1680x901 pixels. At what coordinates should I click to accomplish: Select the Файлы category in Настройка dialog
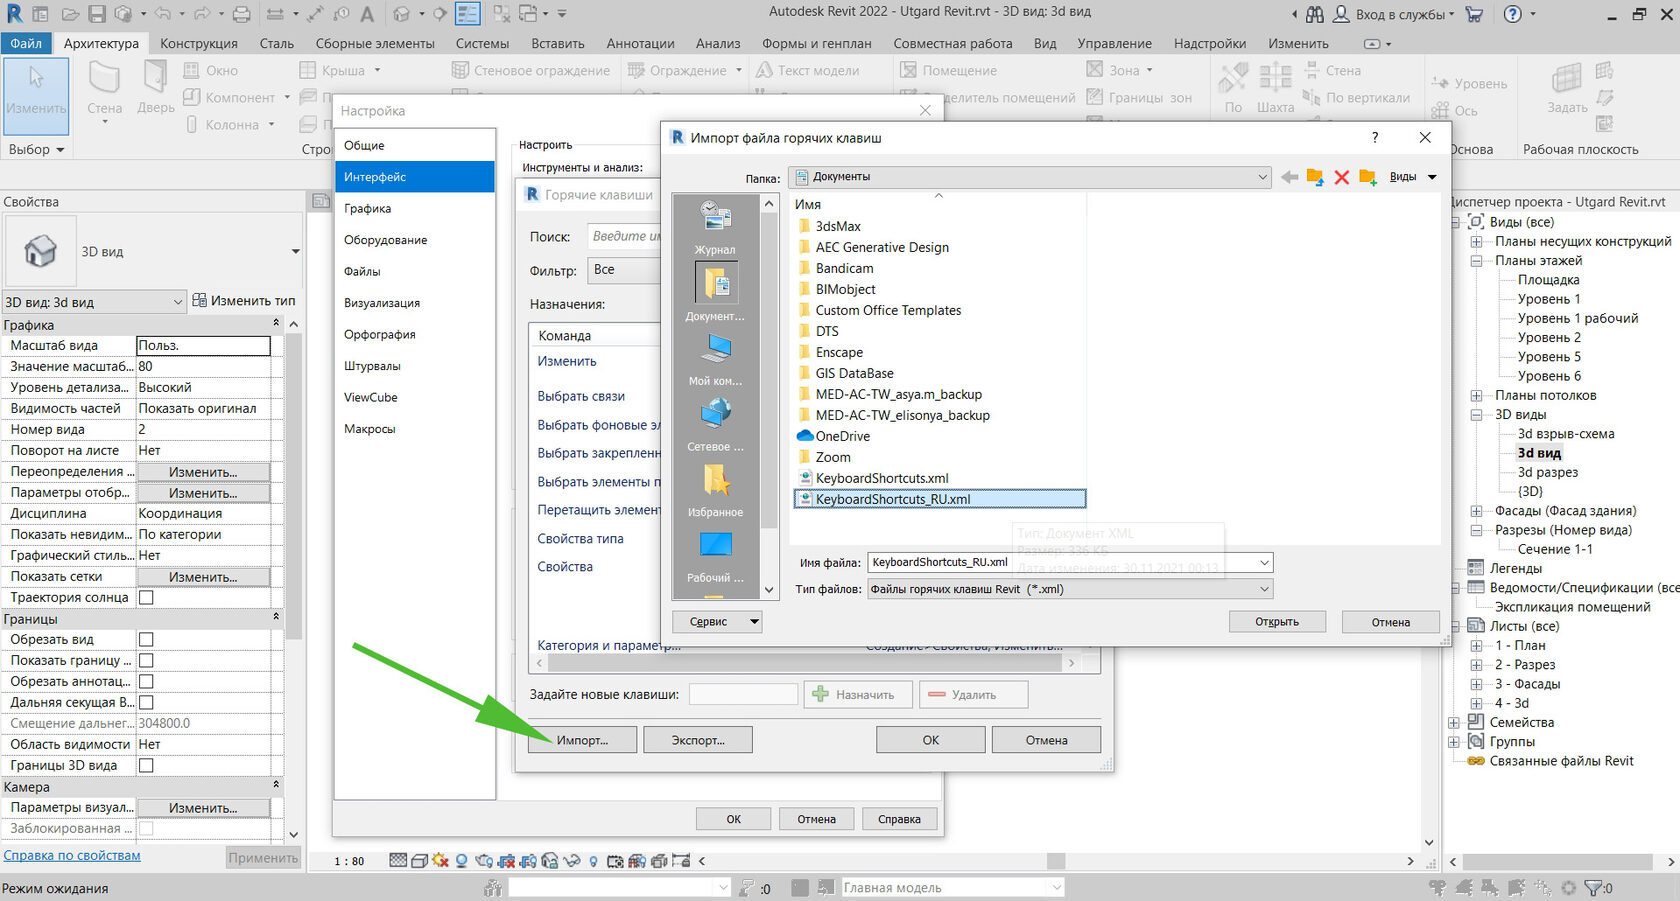tap(415, 271)
